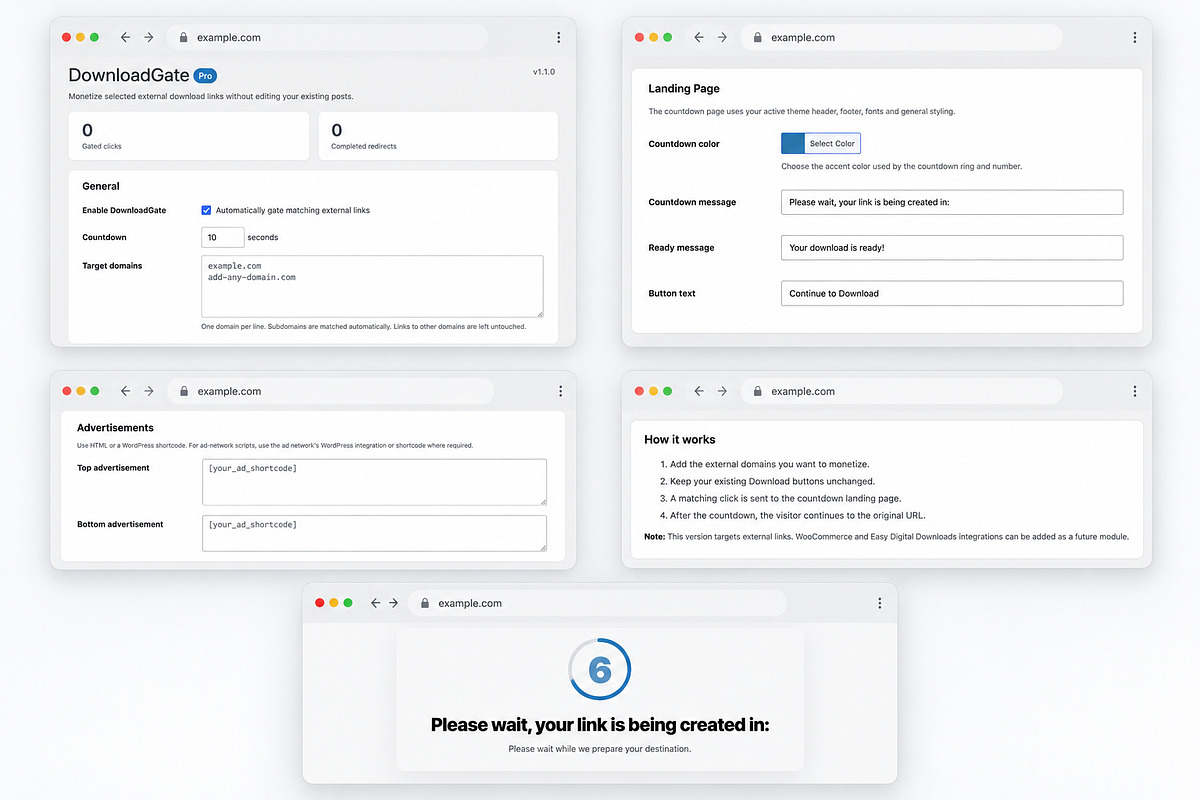Image resolution: width=1200 pixels, height=800 pixels.
Task: Click lock icon in Advertisements window address bar
Action: pyautogui.click(x=183, y=391)
